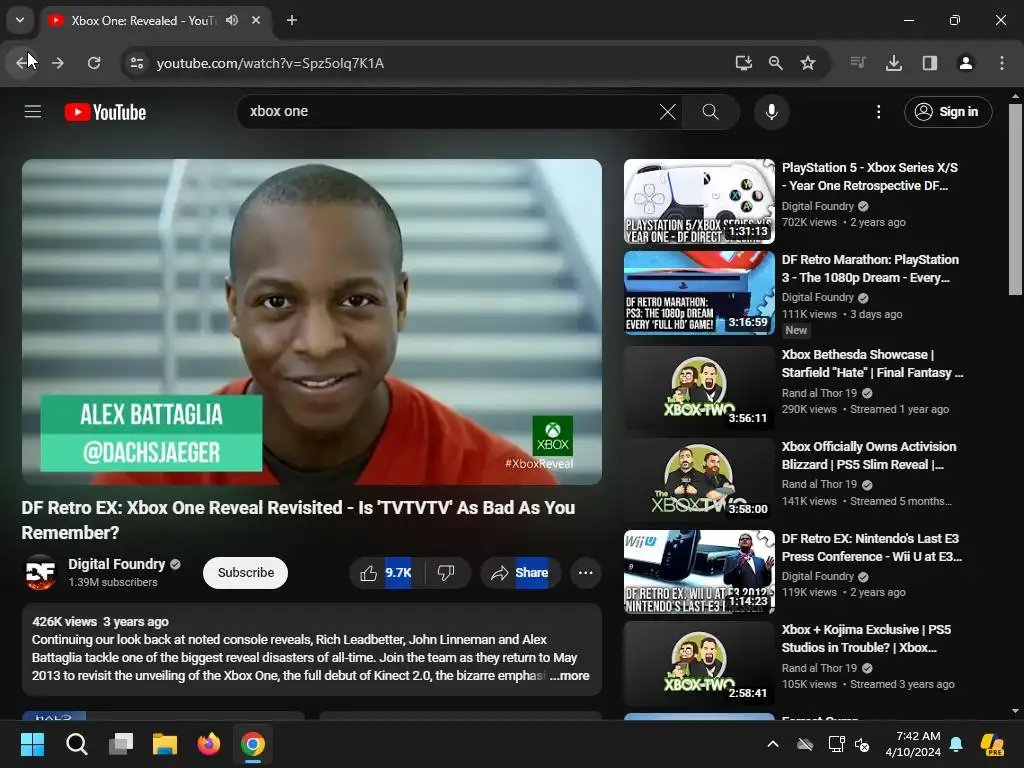Expand description with ...more
Image resolution: width=1024 pixels, height=768 pixels.
tap(569, 675)
